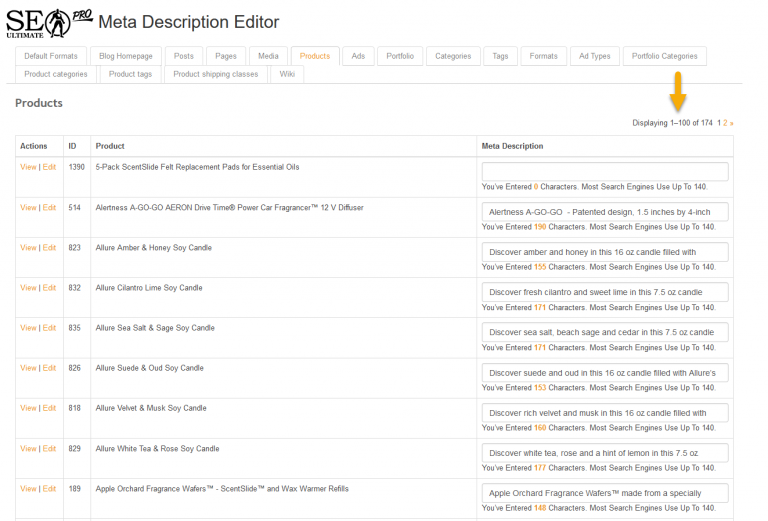Image resolution: width=768 pixels, height=521 pixels.
Task: Focus meta description for Allure Cilantro Lime Candle
Action: pyautogui.click(x=604, y=292)
